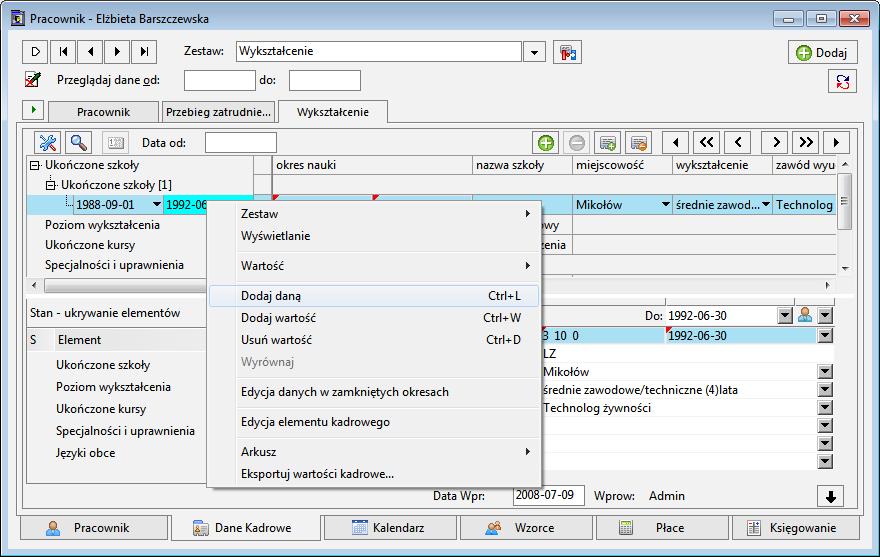
Task: Click the pencil edit icon near Przeglądaj
Action: coord(33,80)
